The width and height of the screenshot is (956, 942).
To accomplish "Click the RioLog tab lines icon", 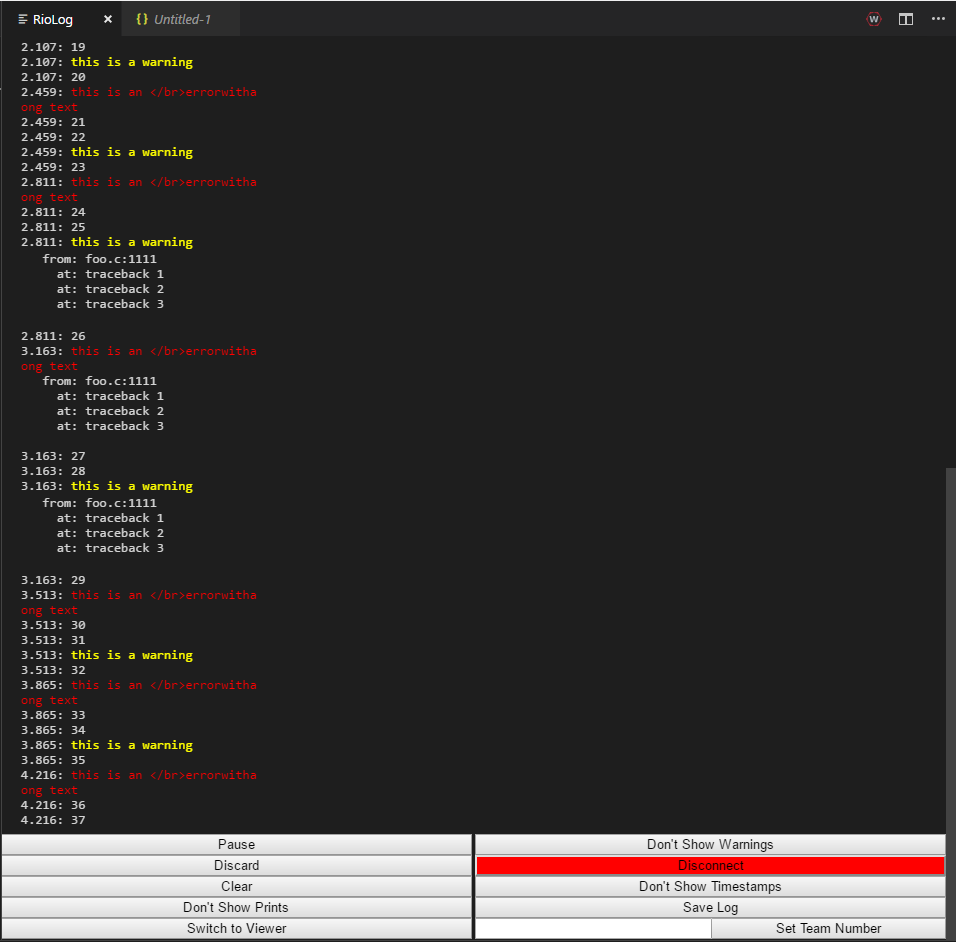I will coord(23,20).
